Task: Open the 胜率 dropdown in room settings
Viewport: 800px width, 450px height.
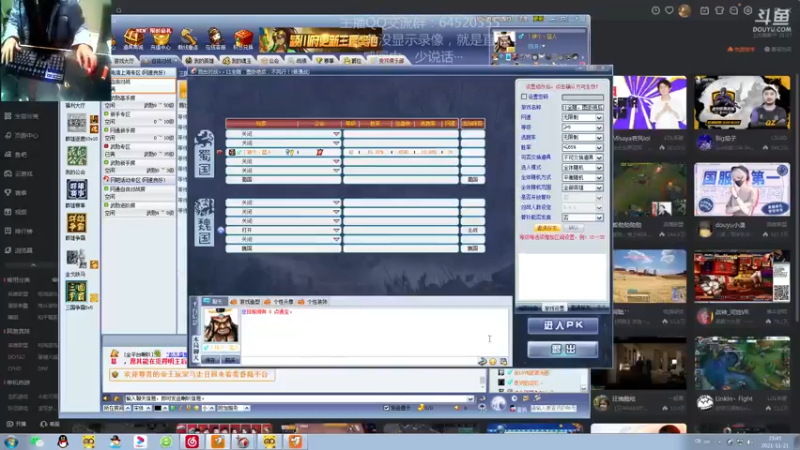Action: click(583, 147)
